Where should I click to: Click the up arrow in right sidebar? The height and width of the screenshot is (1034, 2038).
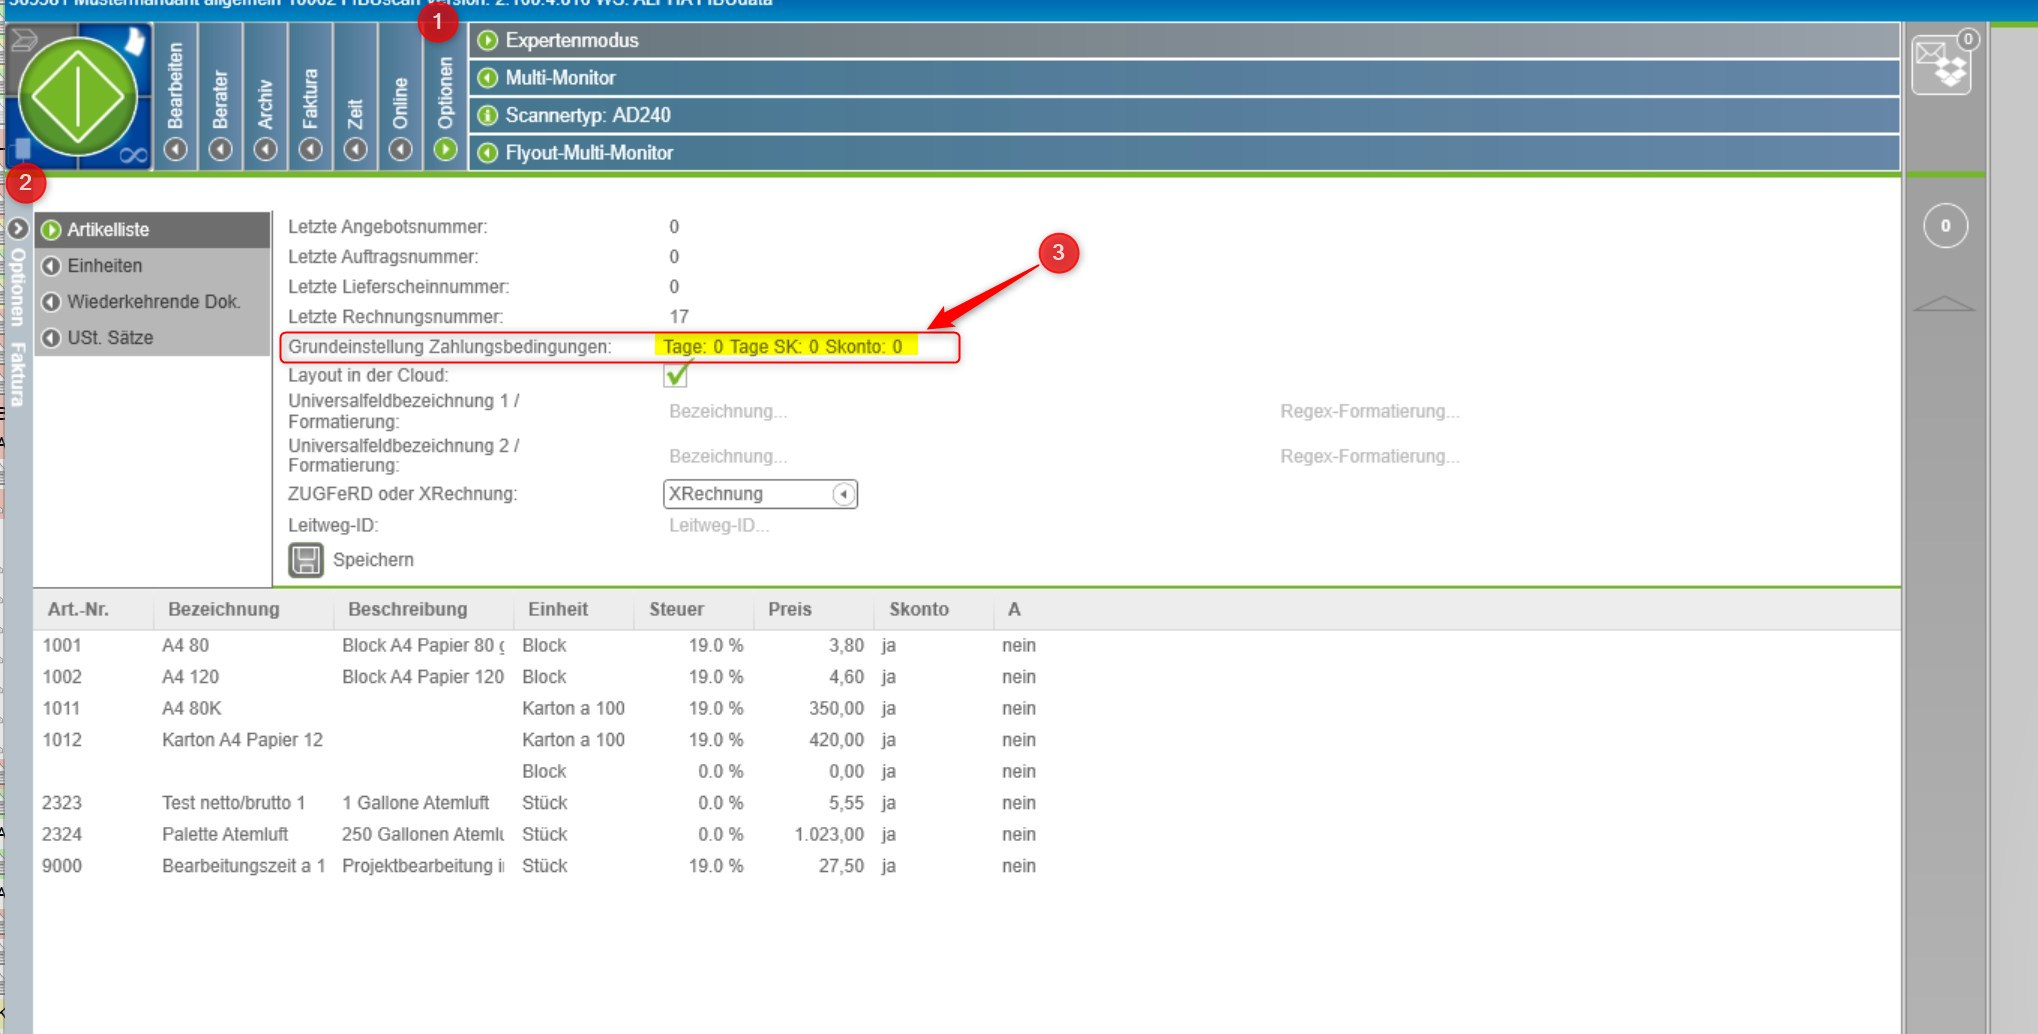pos(1944,304)
